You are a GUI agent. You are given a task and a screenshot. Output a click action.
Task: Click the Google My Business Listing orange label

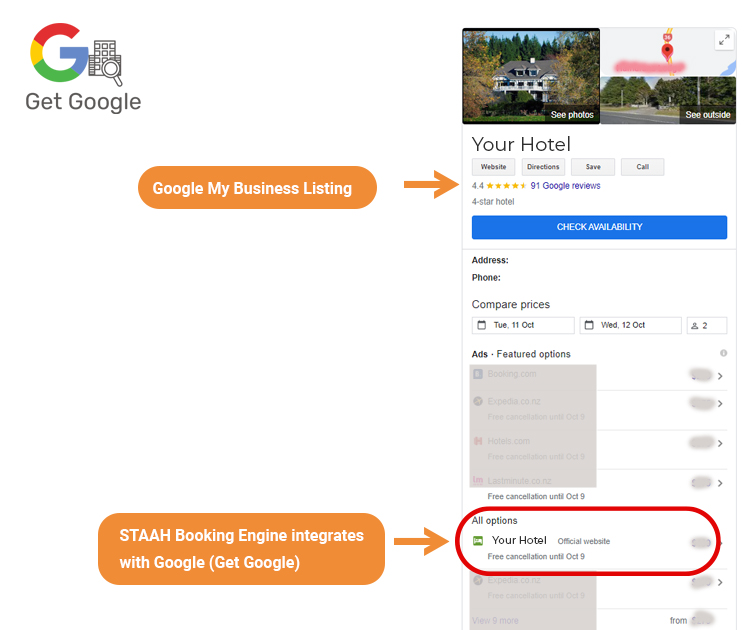(257, 188)
